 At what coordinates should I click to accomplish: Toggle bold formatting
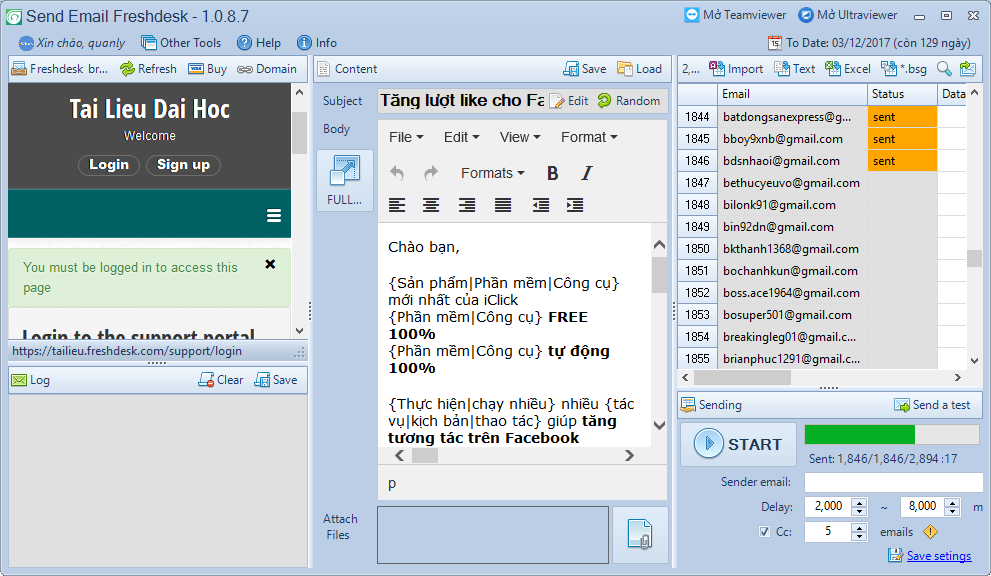click(x=552, y=173)
